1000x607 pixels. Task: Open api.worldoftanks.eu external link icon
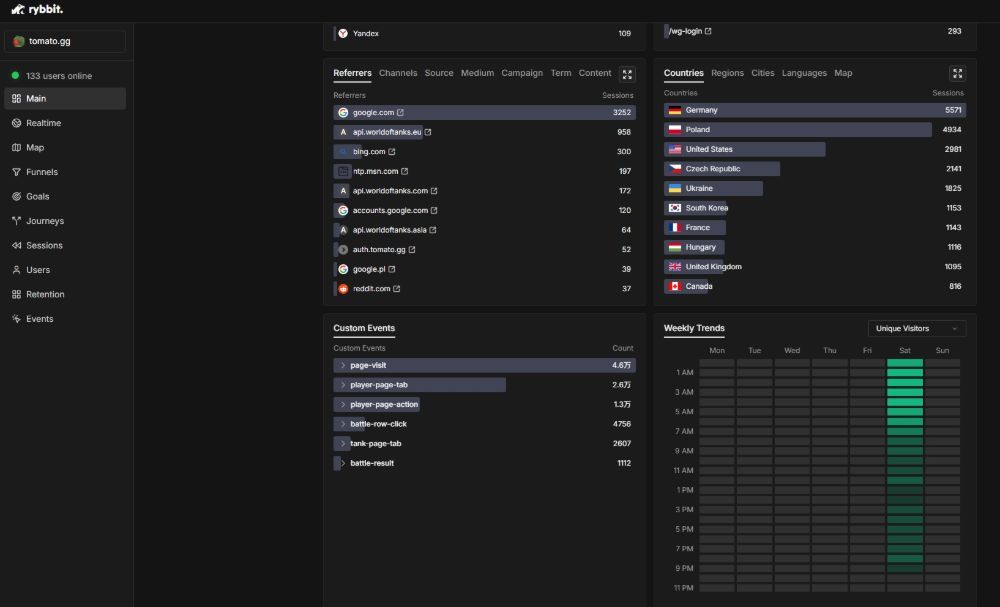point(428,133)
